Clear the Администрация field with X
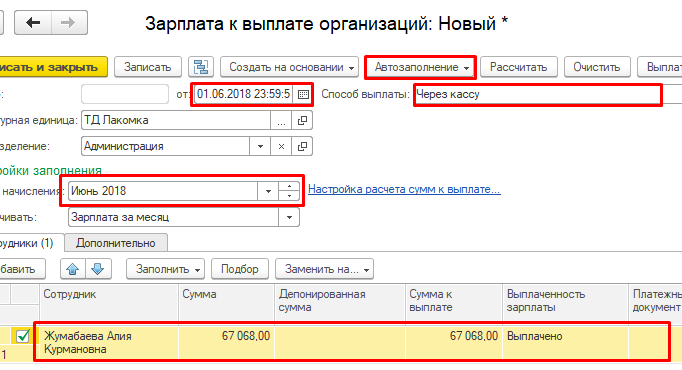The width and height of the screenshot is (682, 370). click(x=281, y=147)
